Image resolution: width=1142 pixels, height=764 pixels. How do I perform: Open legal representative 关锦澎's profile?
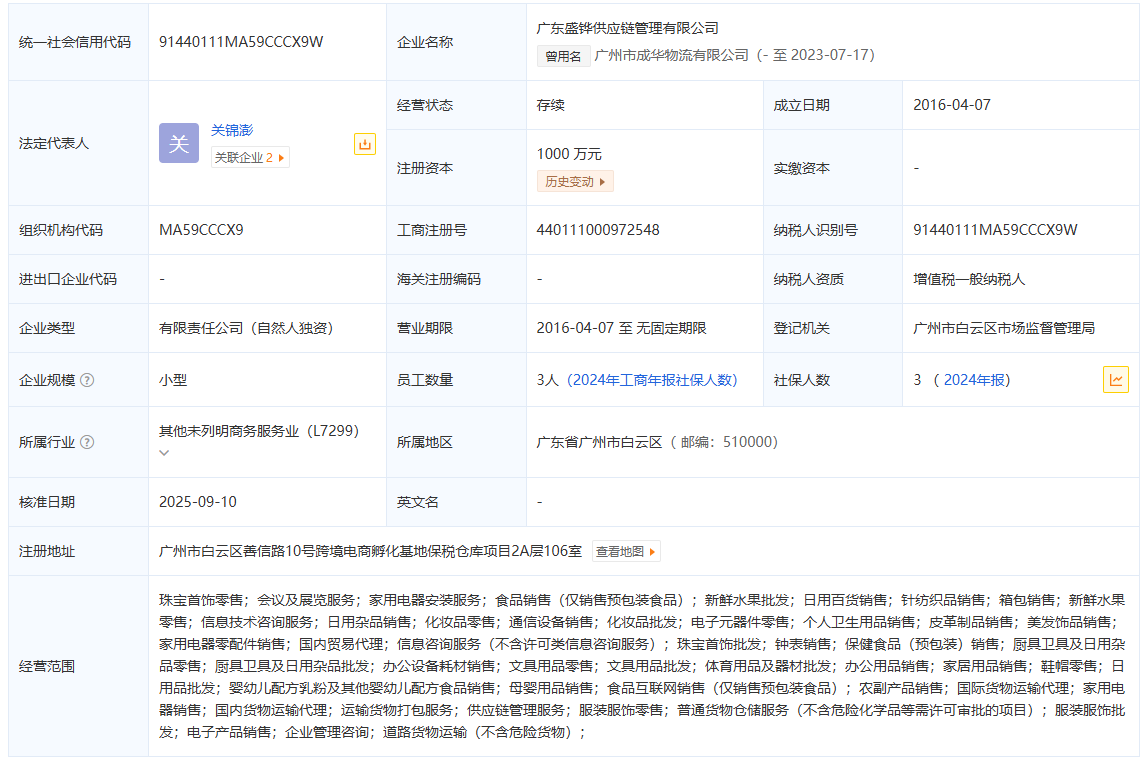point(232,131)
